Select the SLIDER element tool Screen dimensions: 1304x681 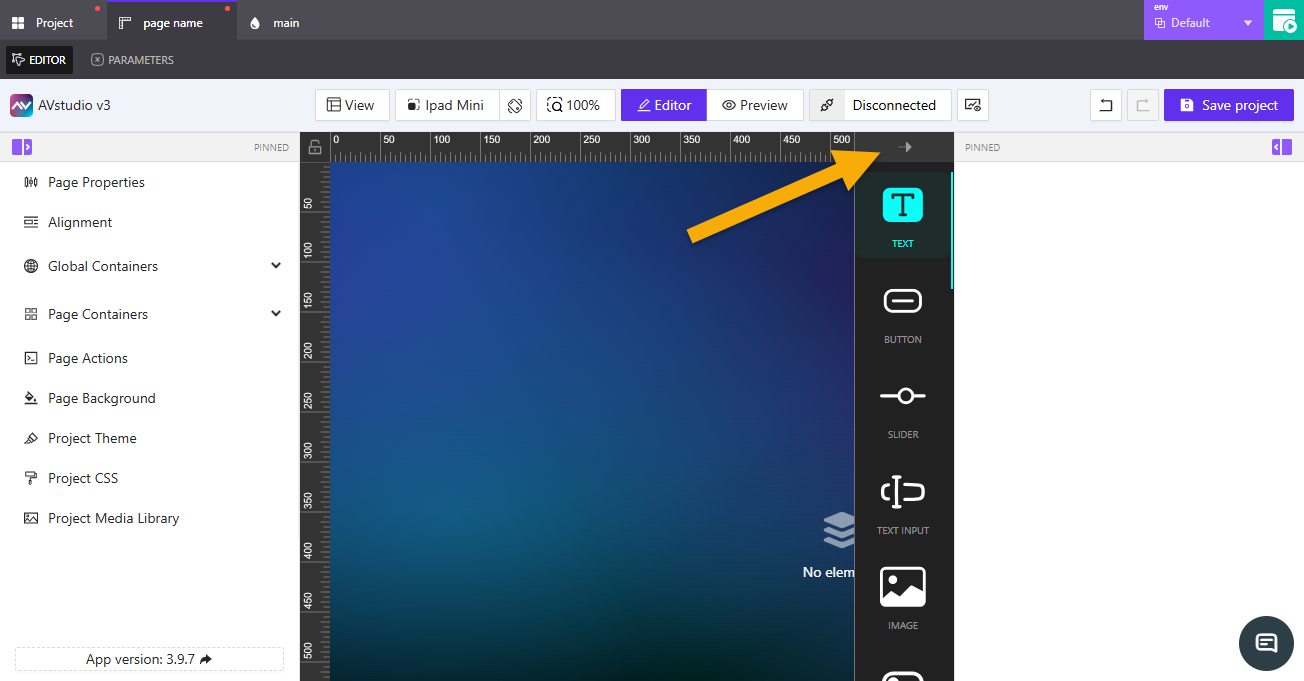click(902, 405)
